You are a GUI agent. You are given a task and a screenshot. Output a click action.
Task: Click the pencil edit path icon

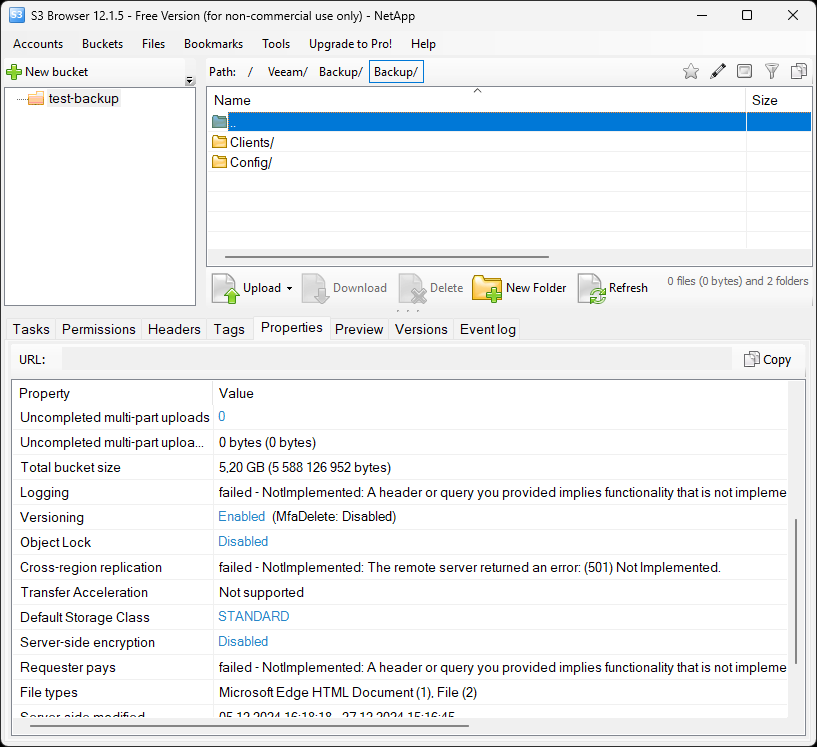tap(717, 71)
